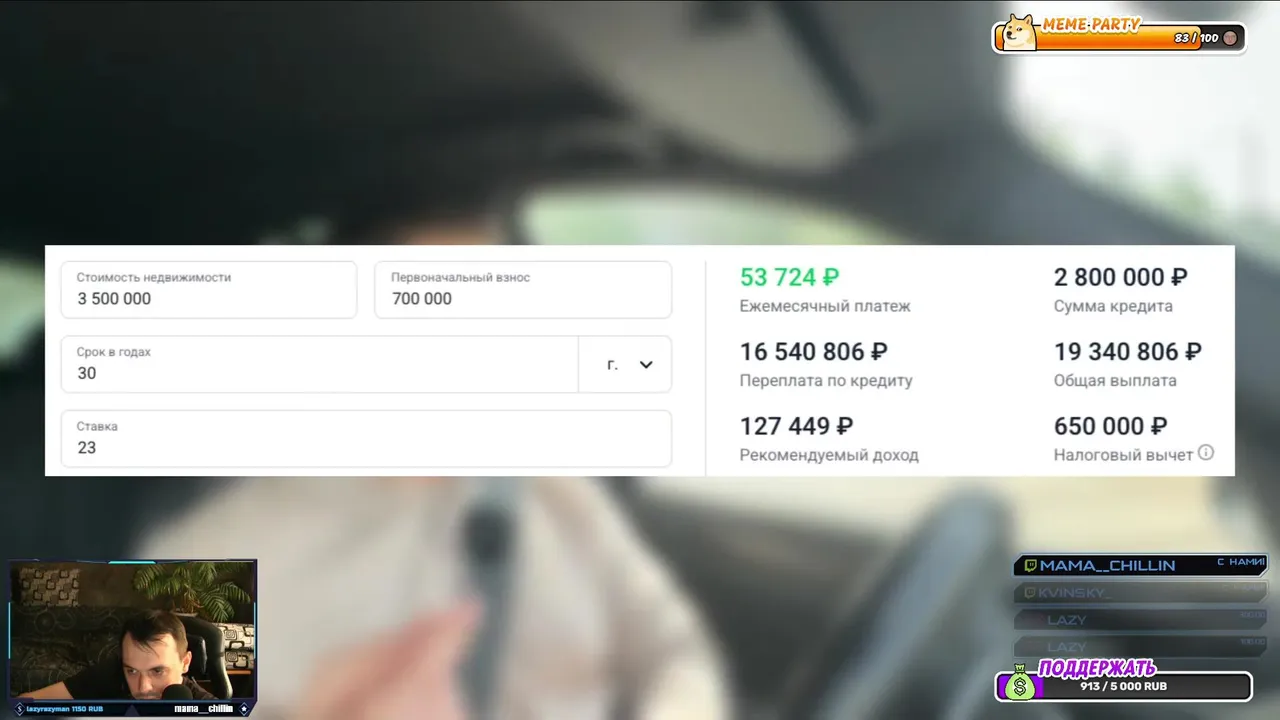Click the Meme Party progress bar
This screenshot has width=1280, height=720.
click(x=1120, y=37)
